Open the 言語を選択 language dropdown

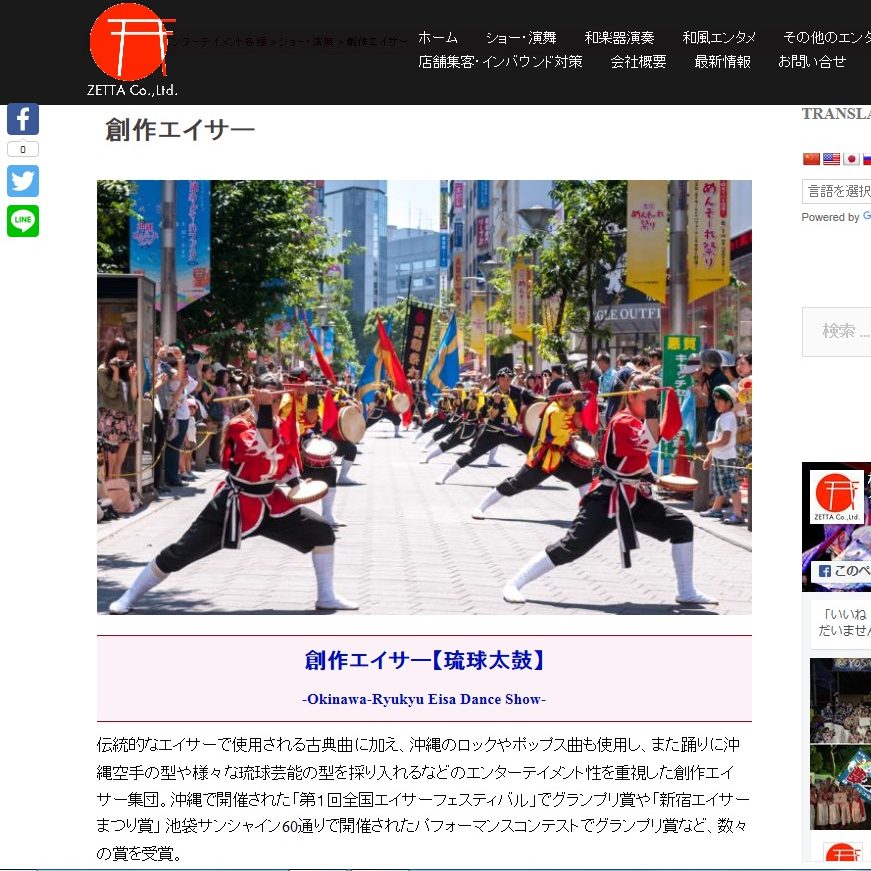[x=837, y=191]
